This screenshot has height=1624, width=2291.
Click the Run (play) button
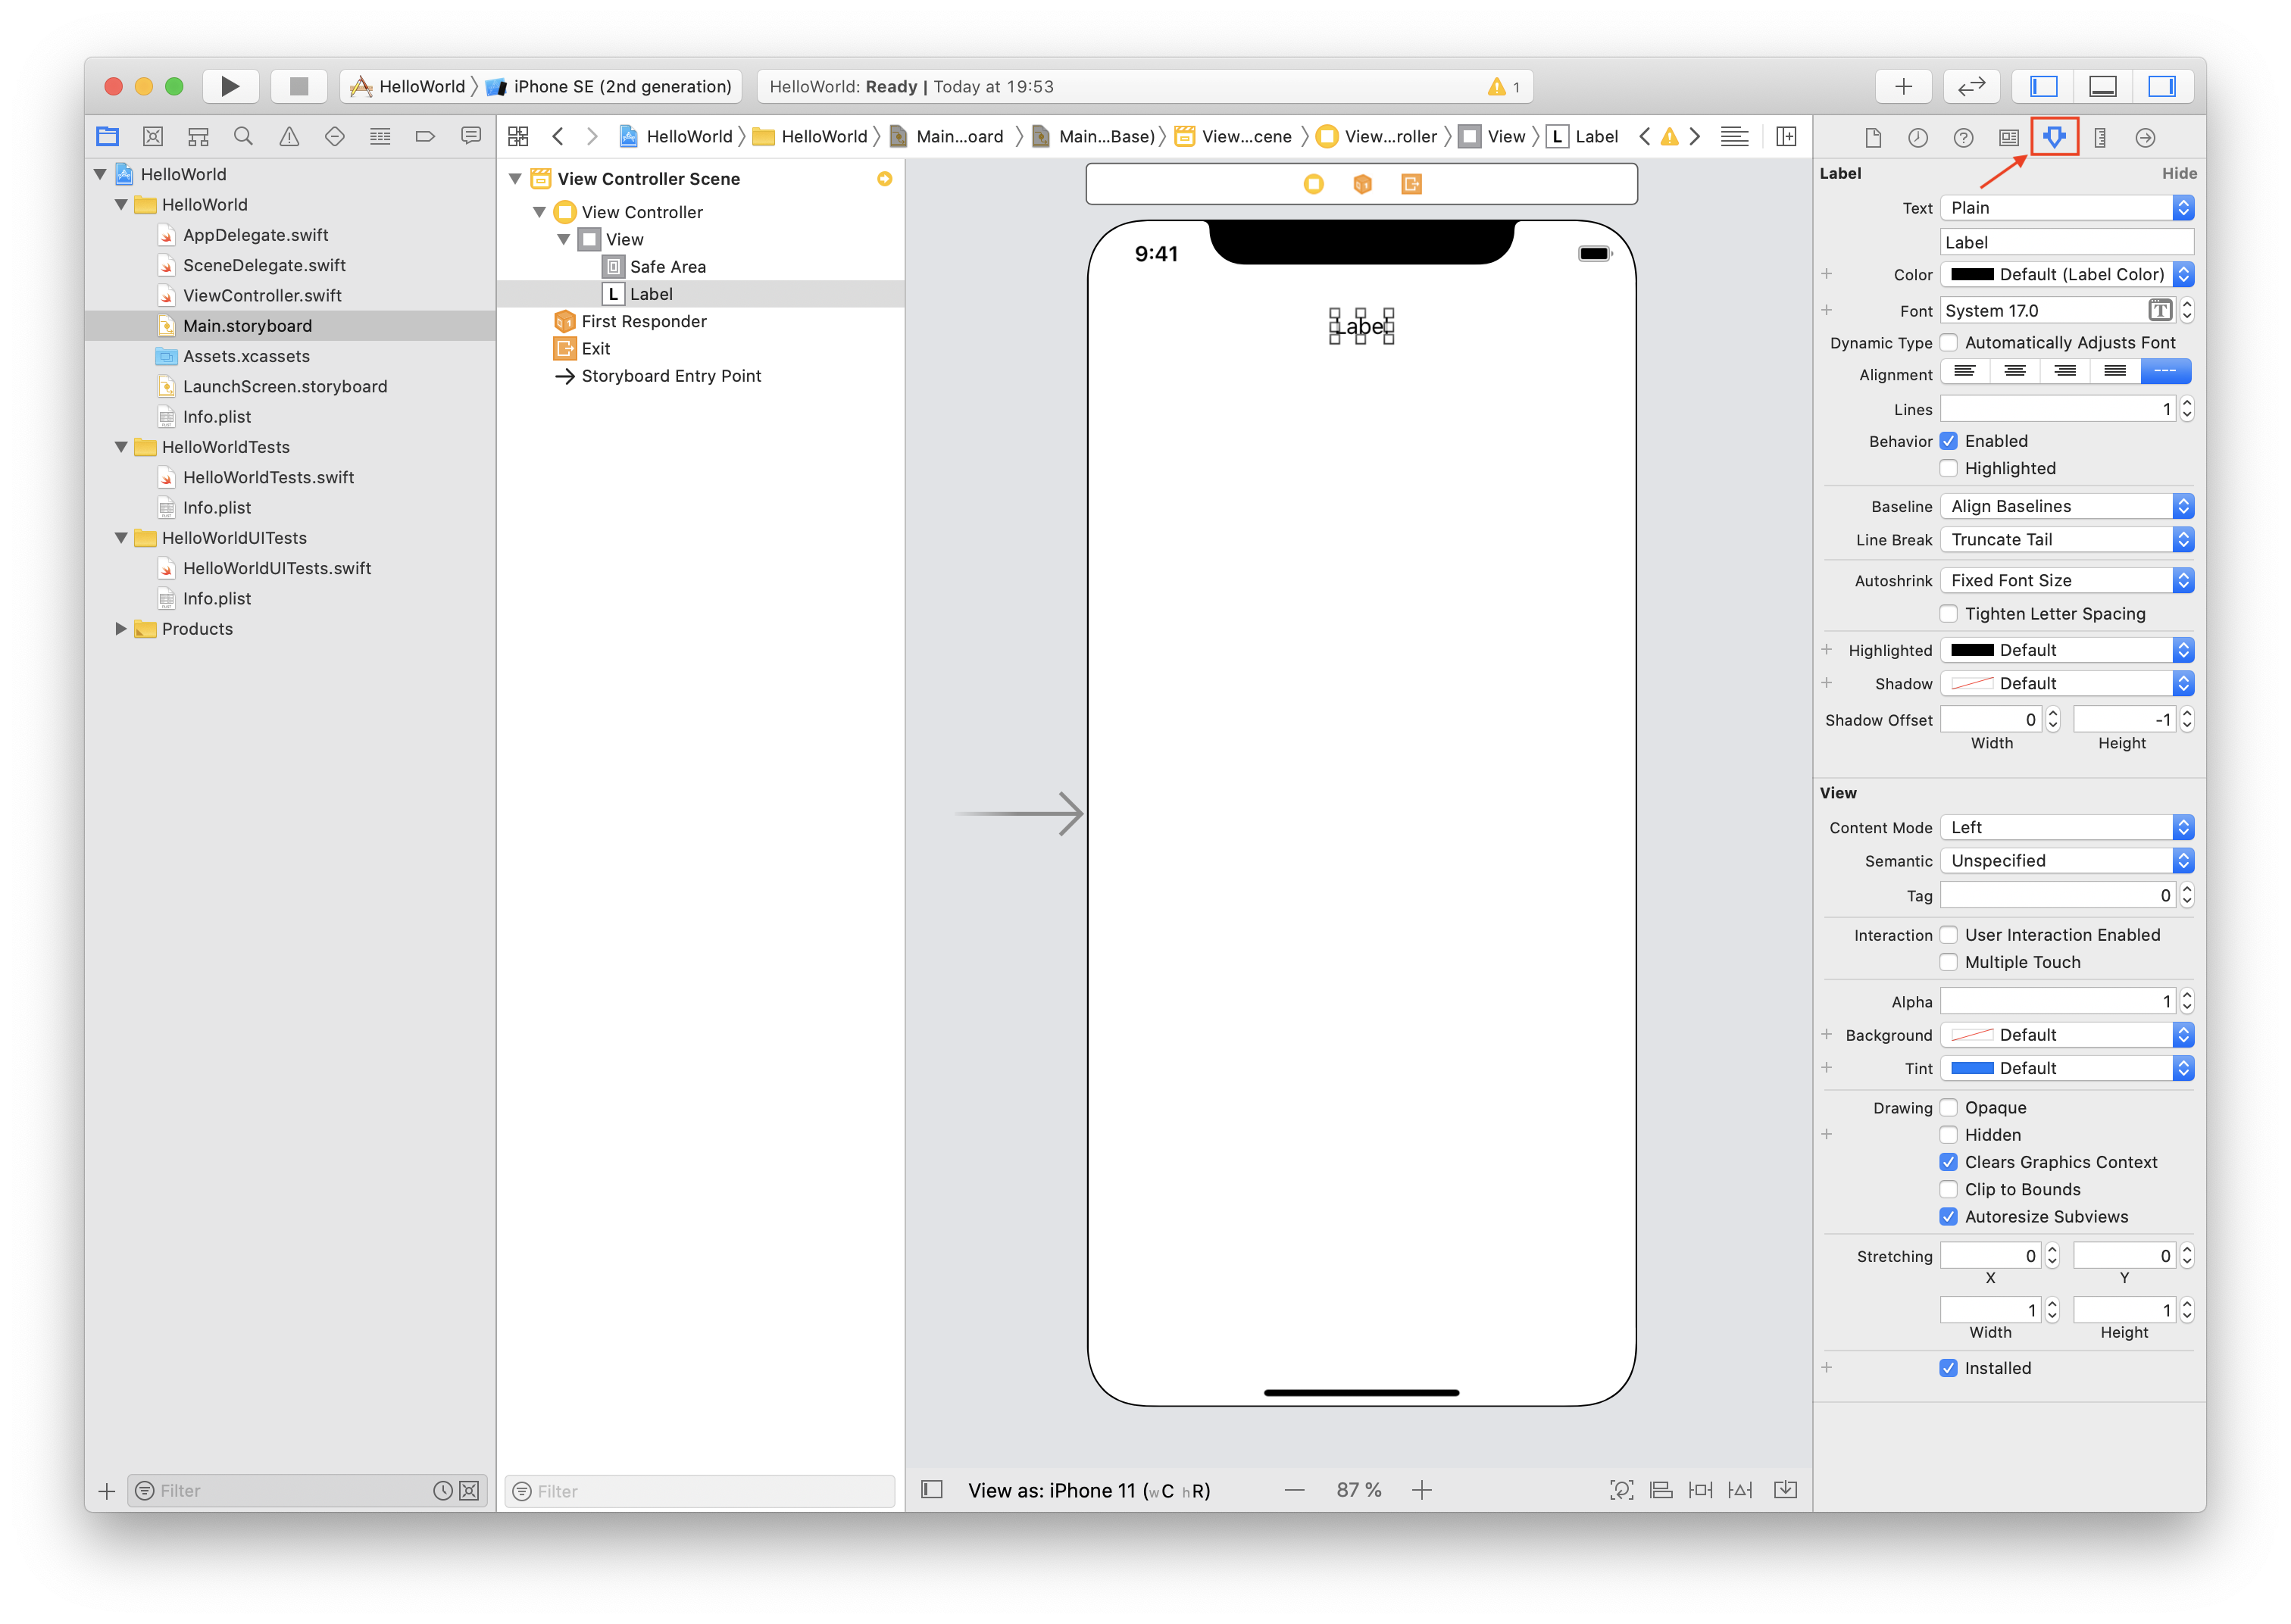[x=230, y=86]
